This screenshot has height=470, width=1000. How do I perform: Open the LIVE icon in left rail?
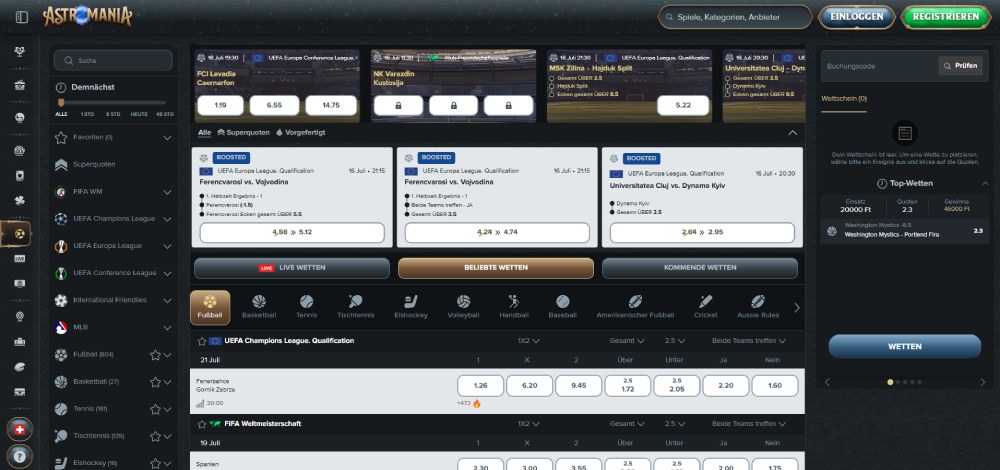(19, 258)
